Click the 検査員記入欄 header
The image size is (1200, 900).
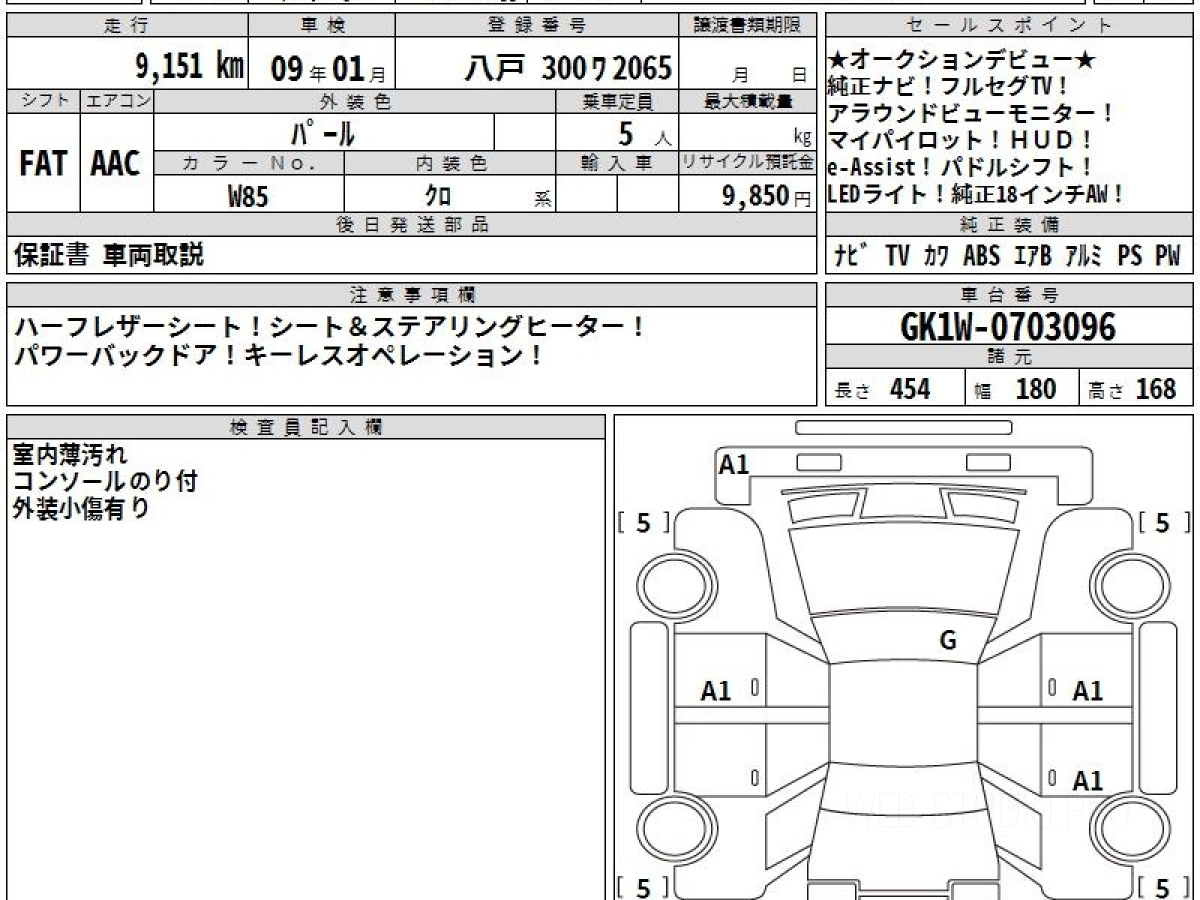[x=305, y=427]
